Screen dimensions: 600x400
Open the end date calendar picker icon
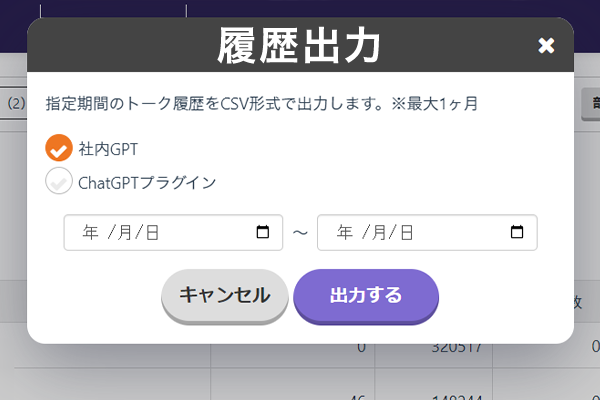(x=517, y=233)
